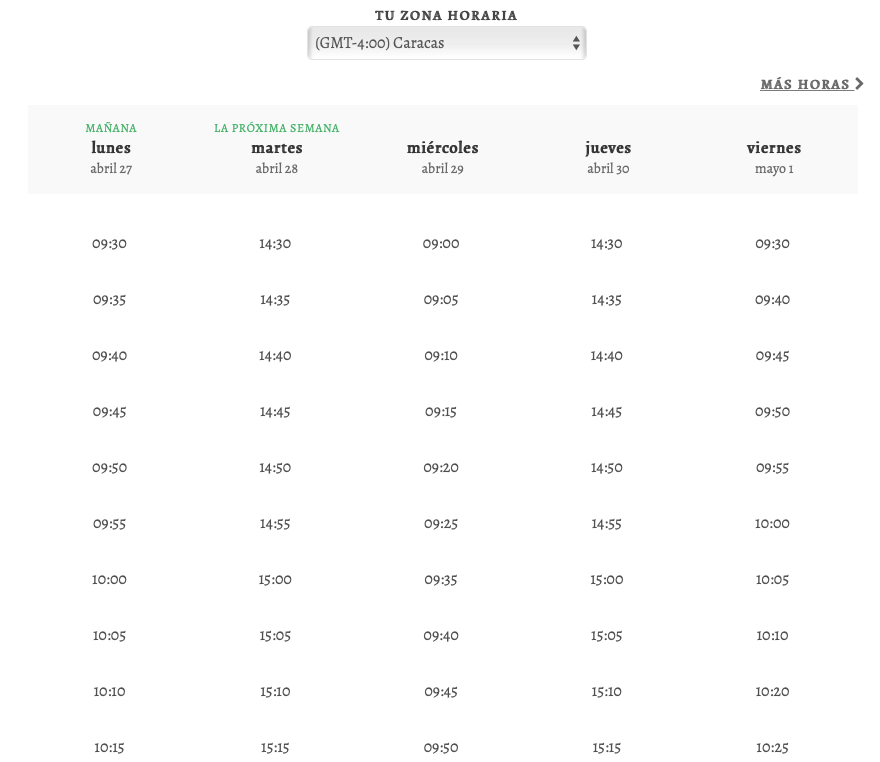The image size is (880, 762).
Task: Choose 14:55 on martes abril 28
Action: coord(275,523)
